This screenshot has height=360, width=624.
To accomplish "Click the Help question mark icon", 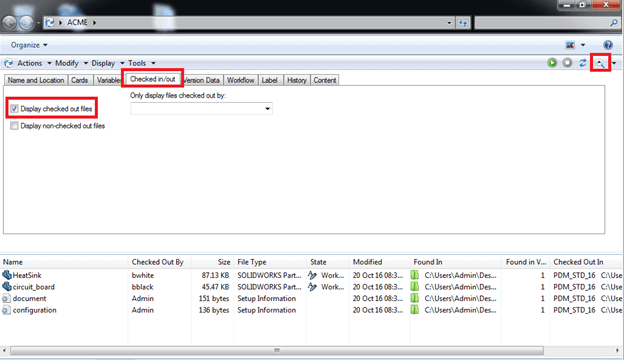I will click(x=608, y=45).
